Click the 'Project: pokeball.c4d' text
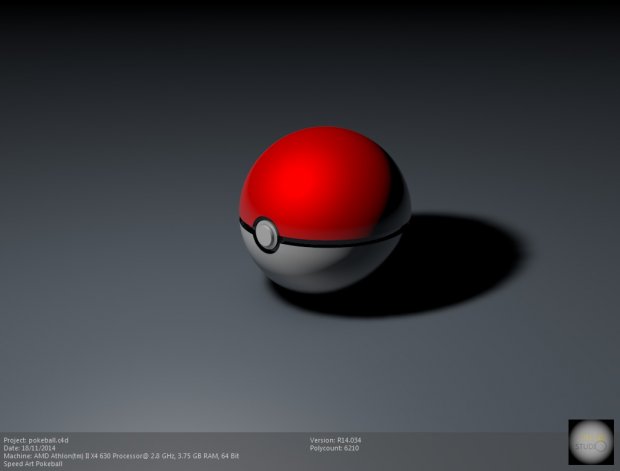 [x=36, y=440]
